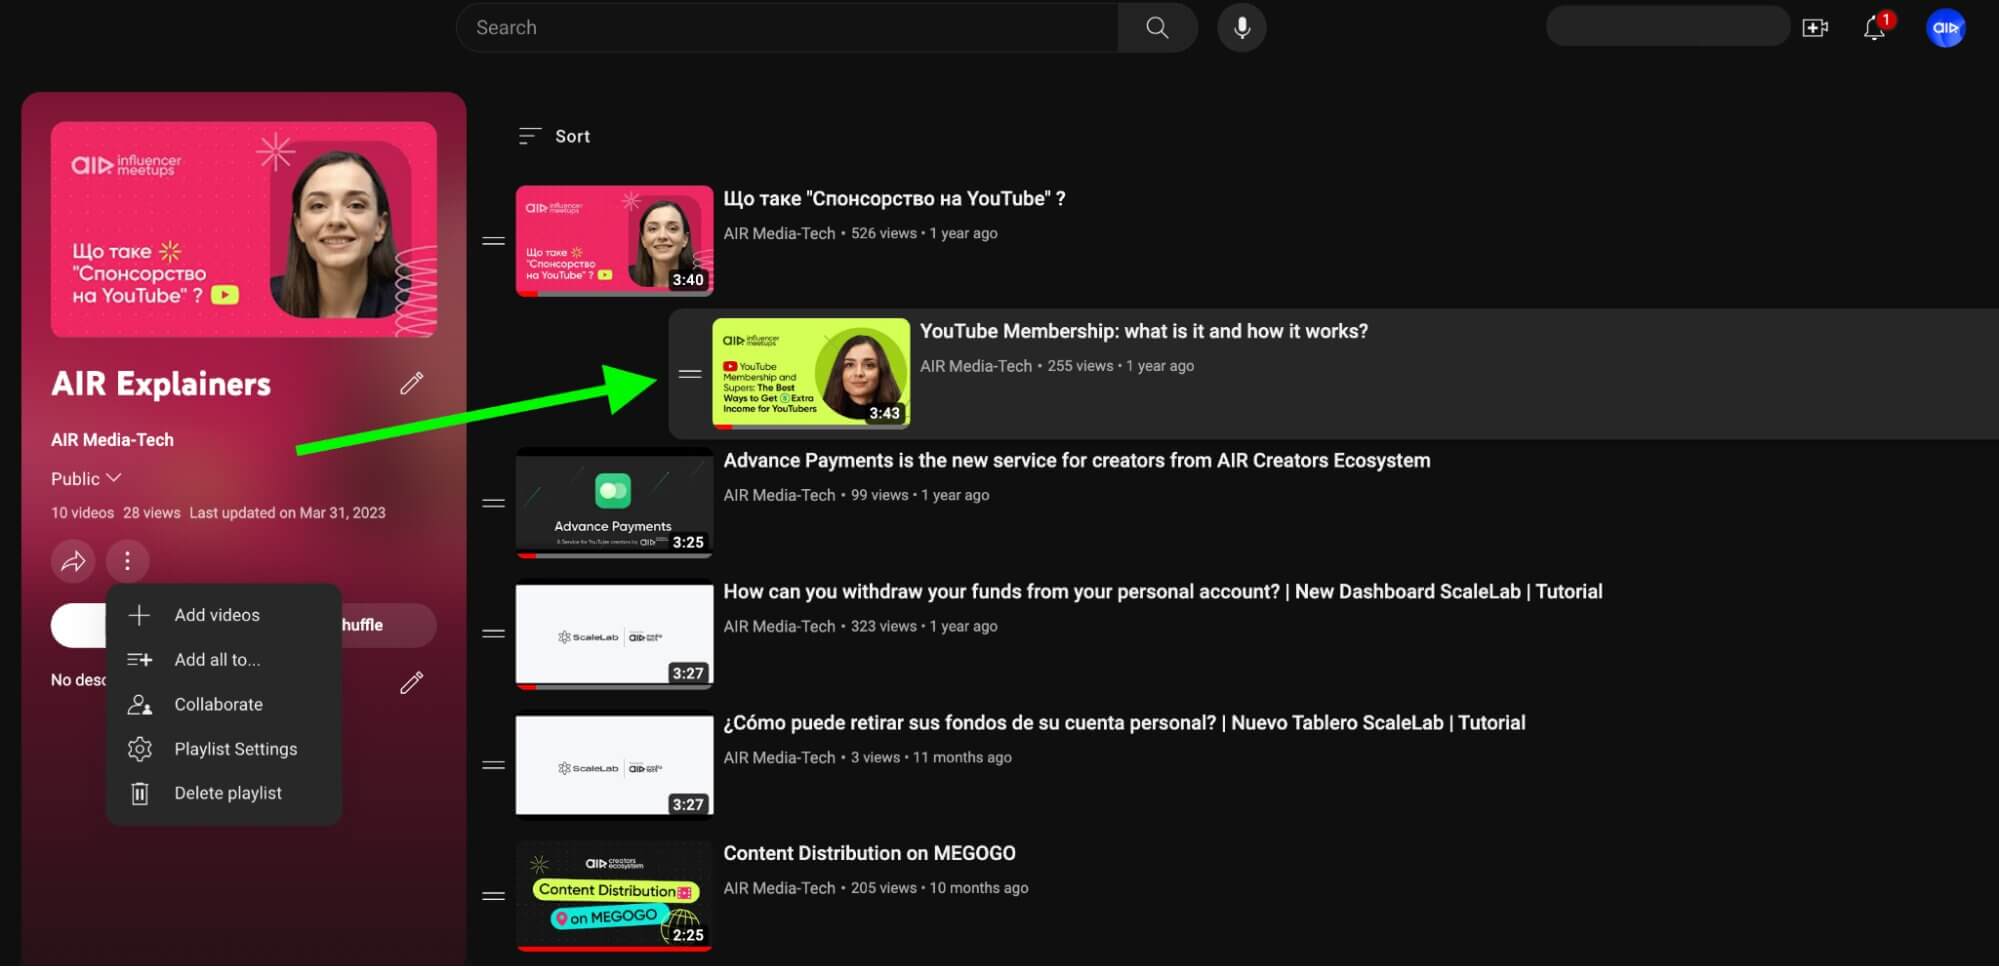Open How can you withdraw your funds title
Screen dimensions: 1999x967
(1163, 592)
